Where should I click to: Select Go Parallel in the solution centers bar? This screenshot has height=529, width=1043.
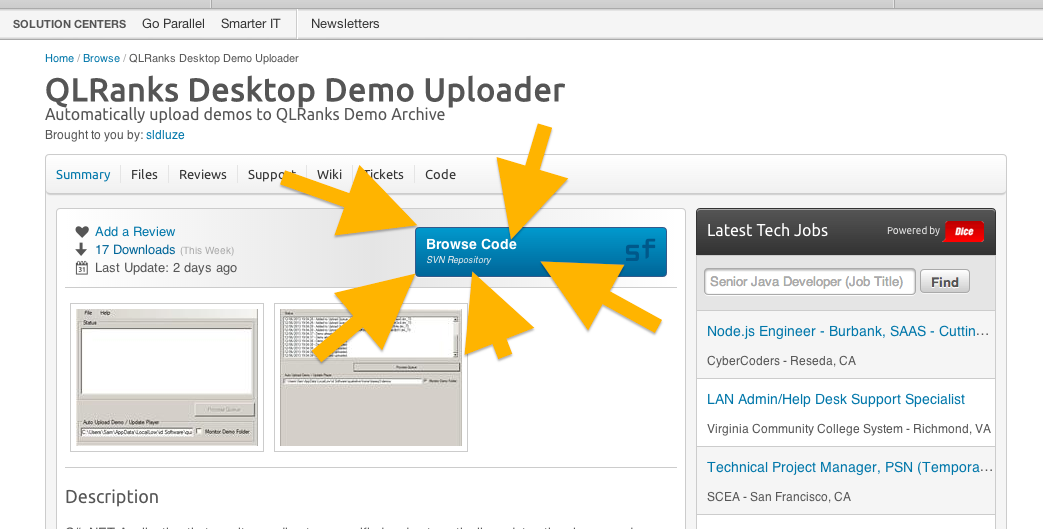click(x=173, y=23)
